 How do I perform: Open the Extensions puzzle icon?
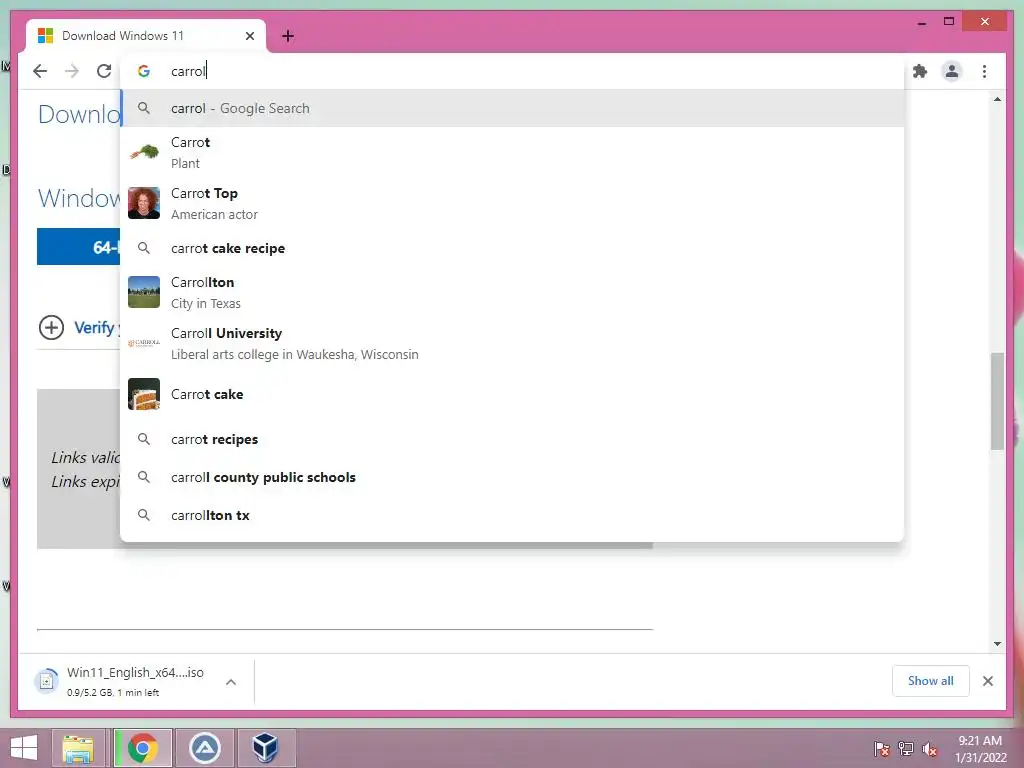click(x=920, y=71)
